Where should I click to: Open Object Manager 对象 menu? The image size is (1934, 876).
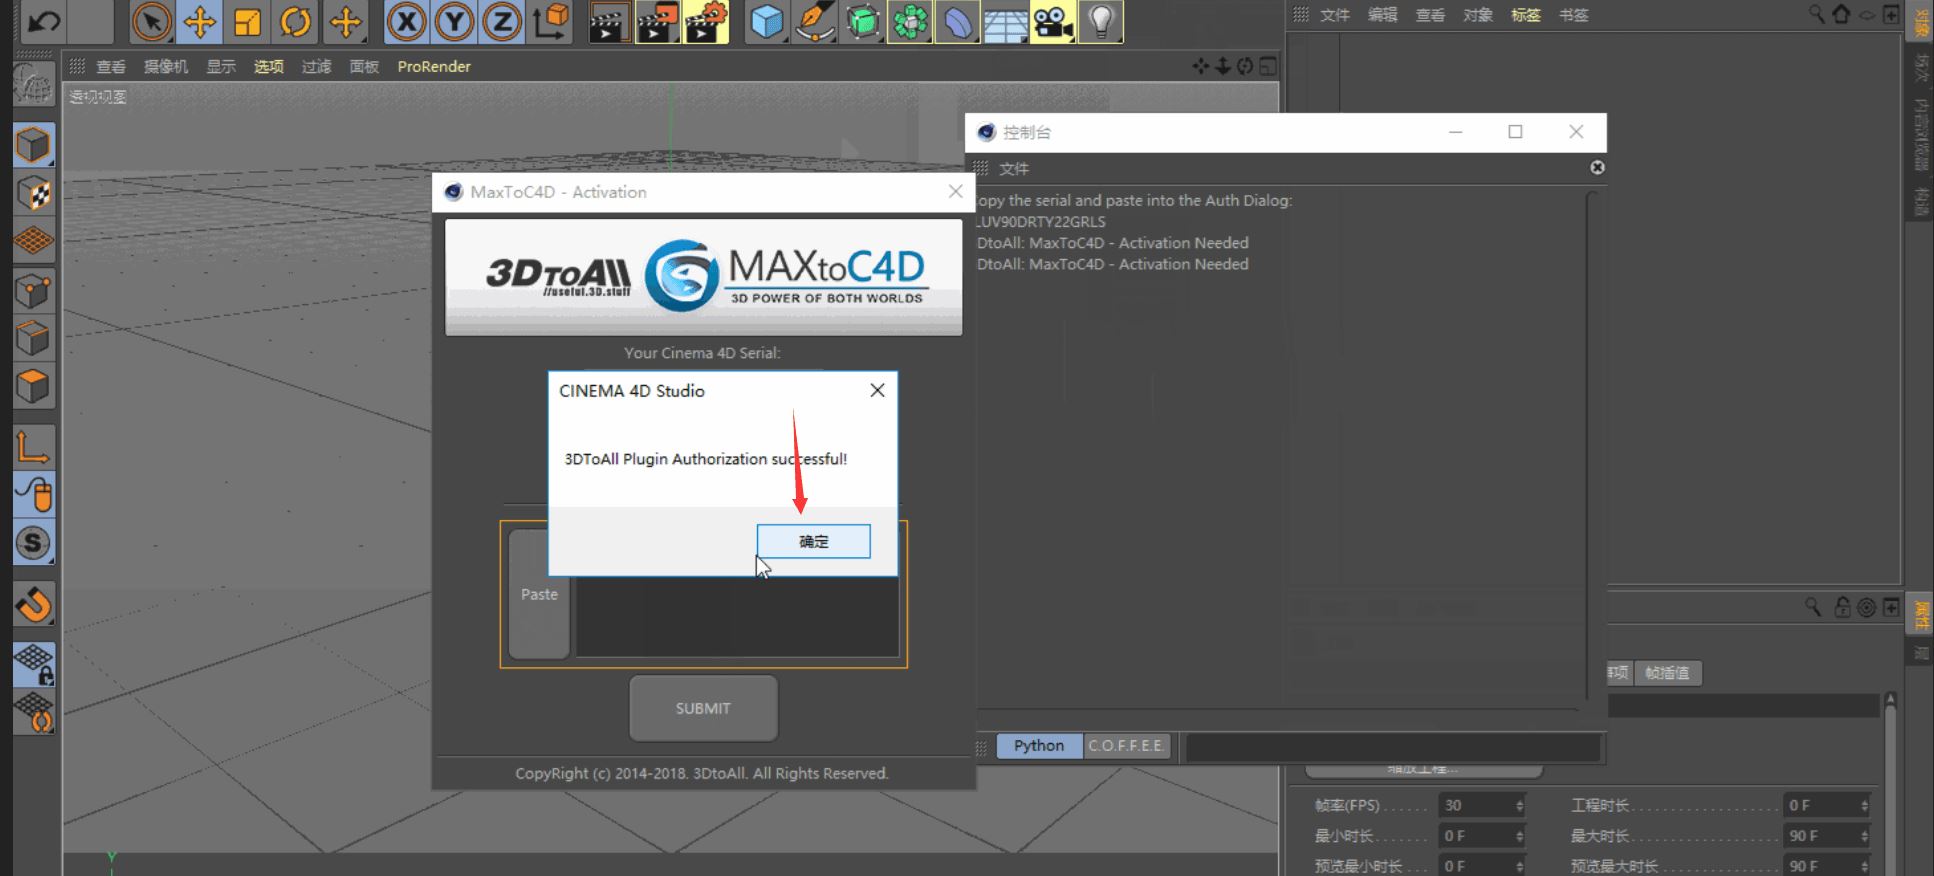(1478, 15)
